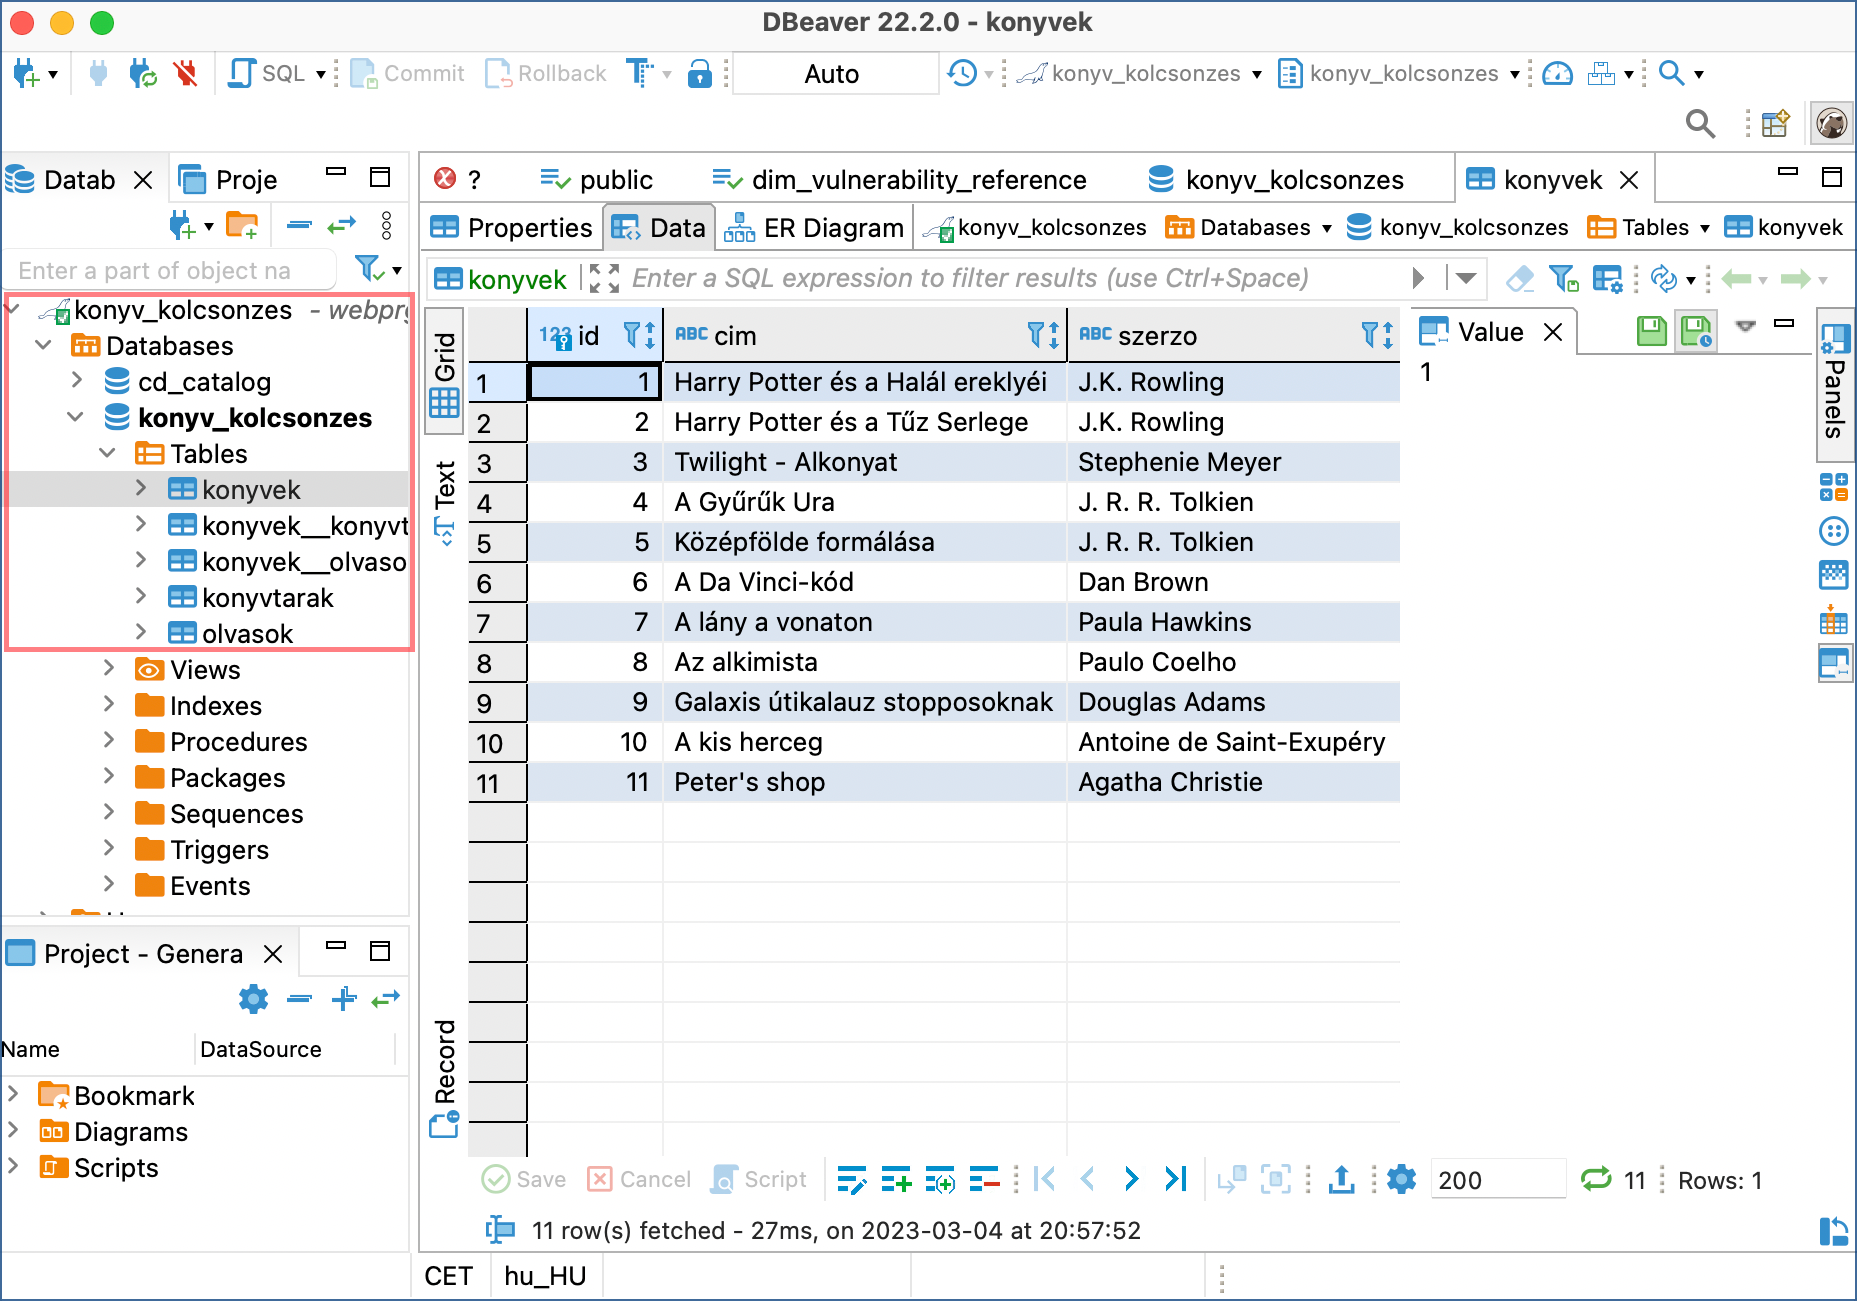The height and width of the screenshot is (1301, 1857).
Task: Toggle the Panels side button
Action: 1834,384
